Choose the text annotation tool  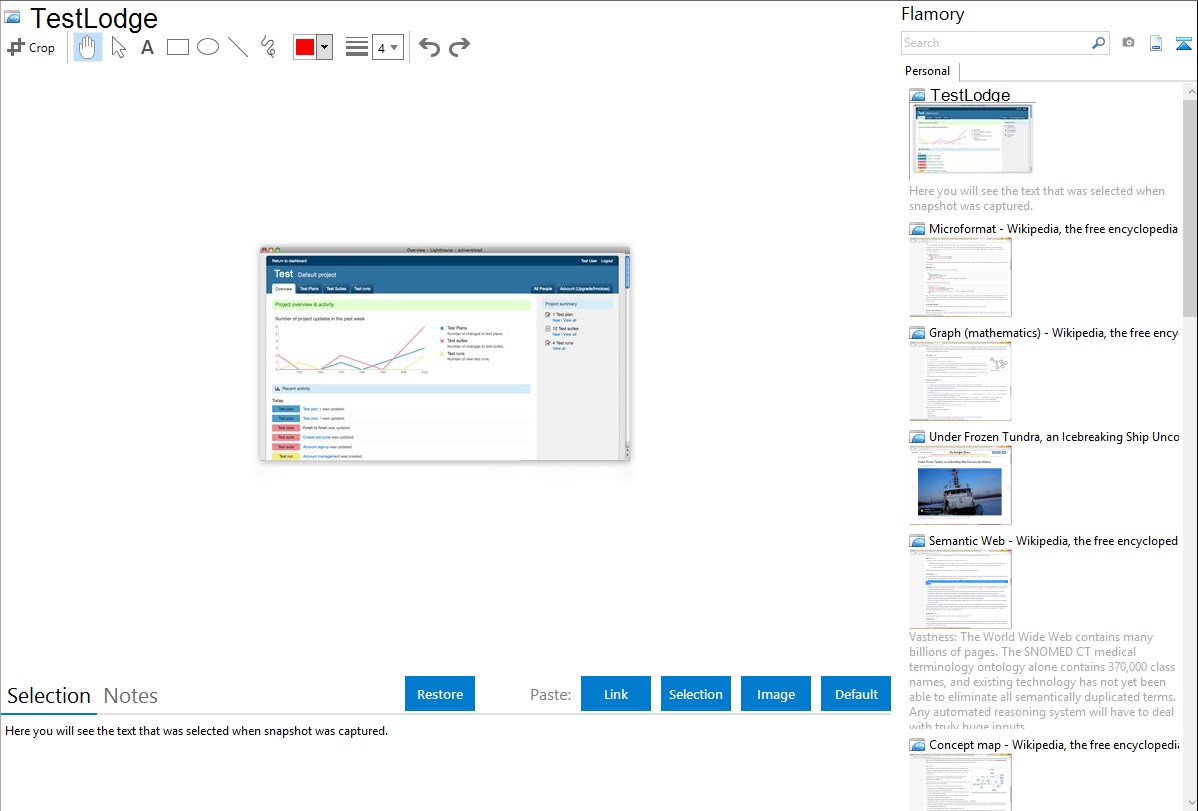pos(147,47)
